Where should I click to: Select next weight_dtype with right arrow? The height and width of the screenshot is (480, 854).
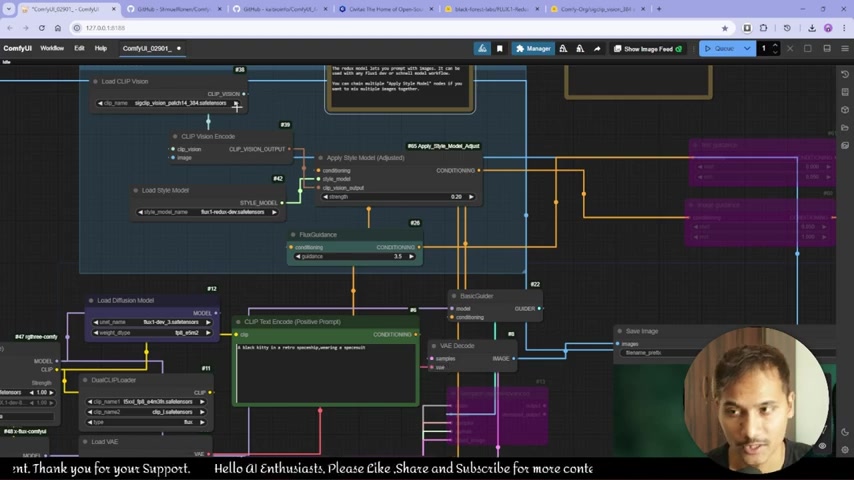208,333
